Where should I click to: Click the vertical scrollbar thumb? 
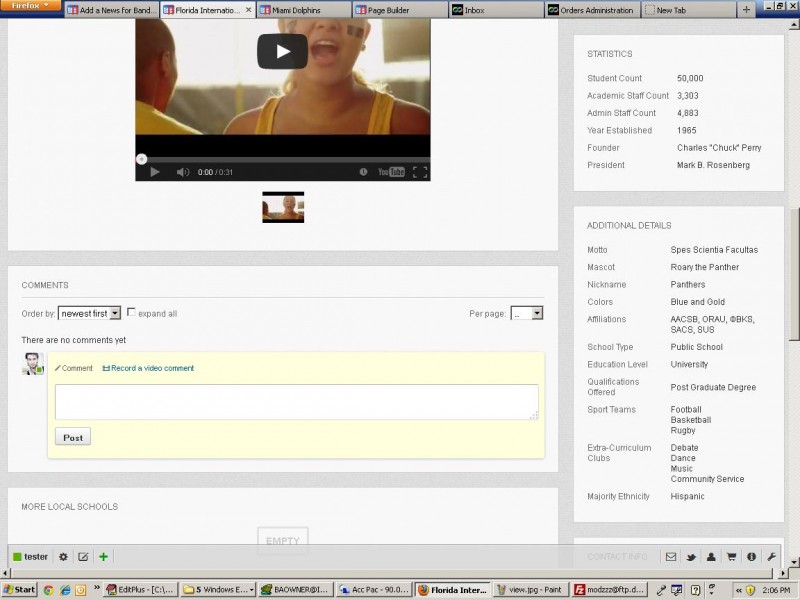point(794,273)
